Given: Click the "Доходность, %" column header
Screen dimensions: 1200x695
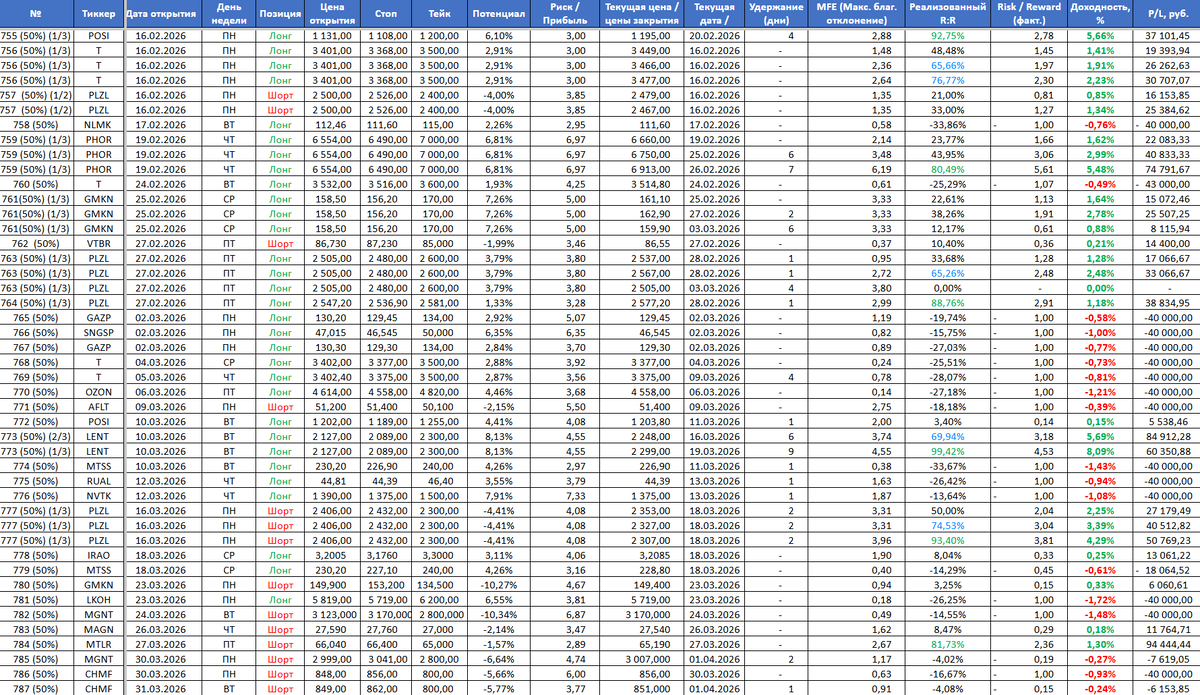Looking at the screenshot, I should (1100, 15).
